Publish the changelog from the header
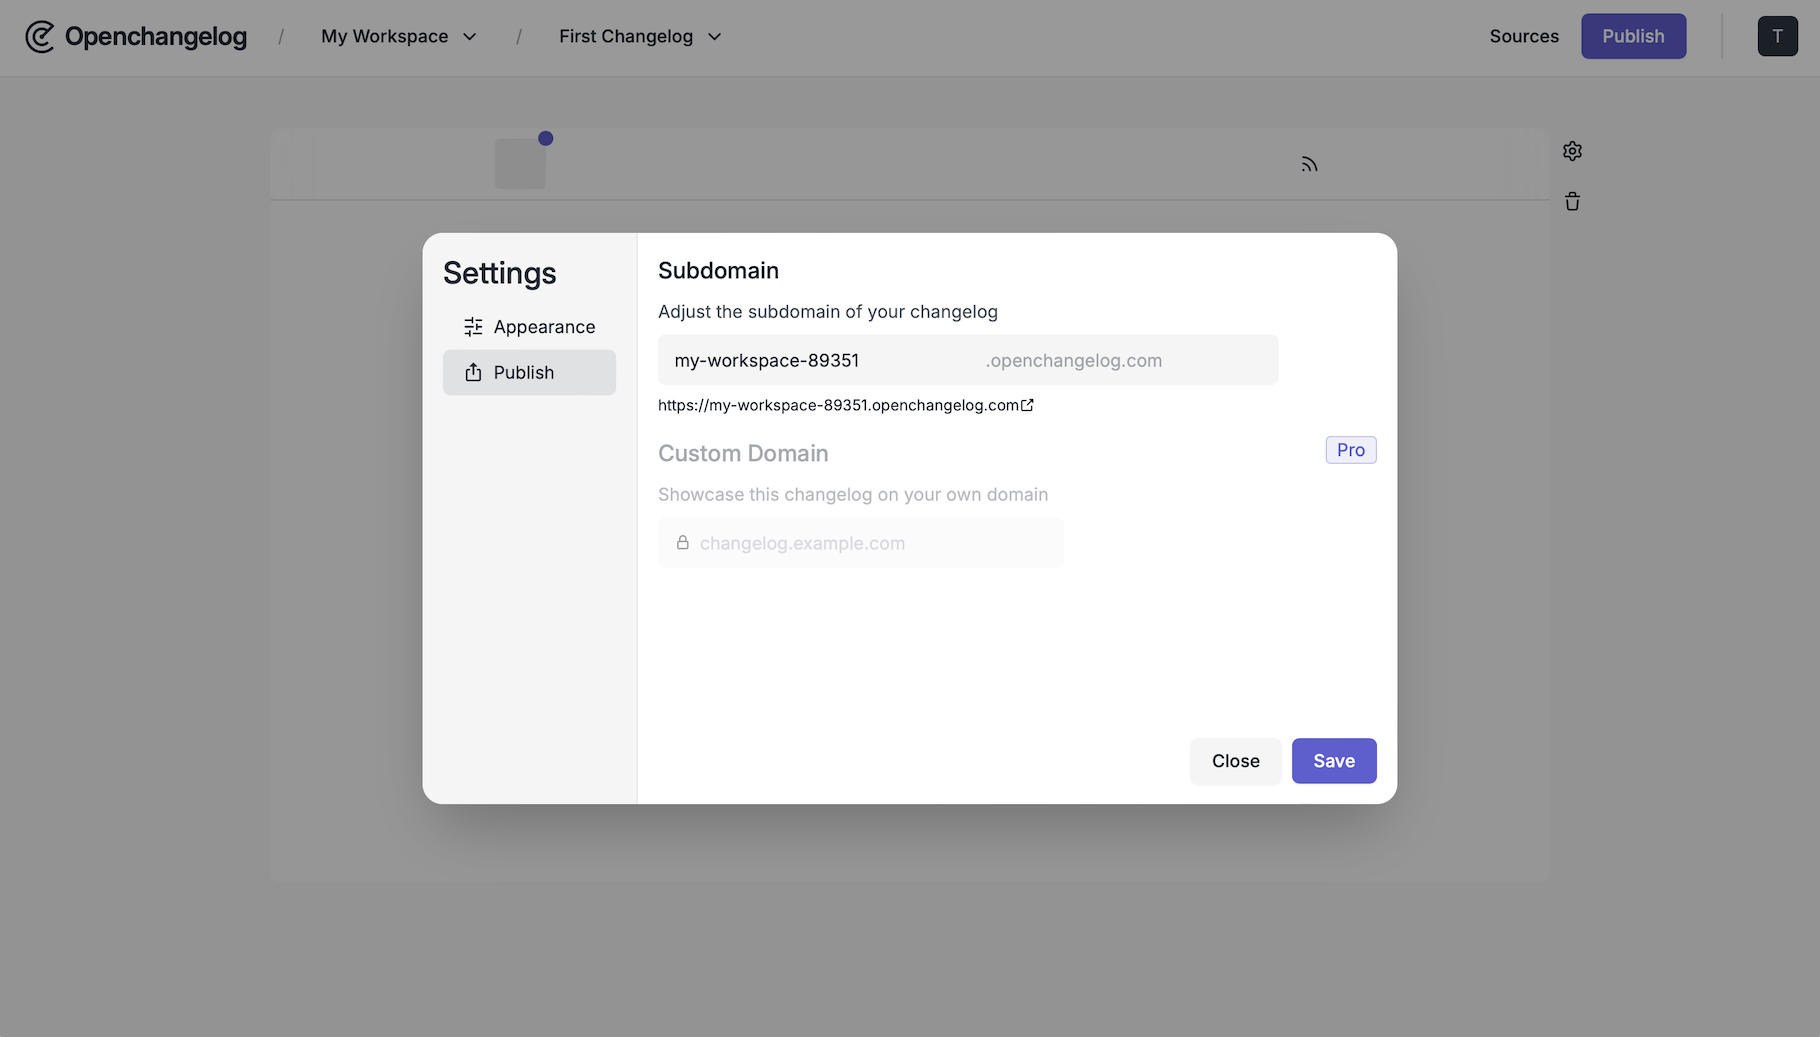The image size is (1820, 1037). [1633, 36]
